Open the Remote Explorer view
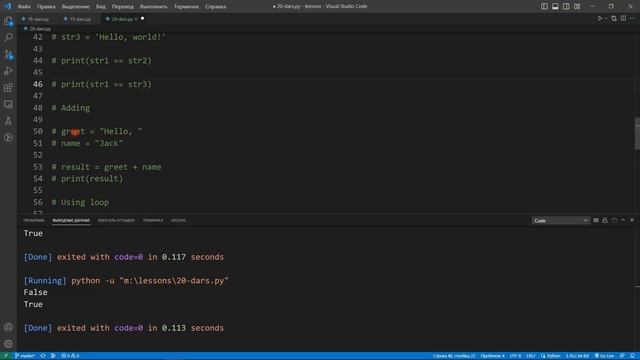 point(8,104)
